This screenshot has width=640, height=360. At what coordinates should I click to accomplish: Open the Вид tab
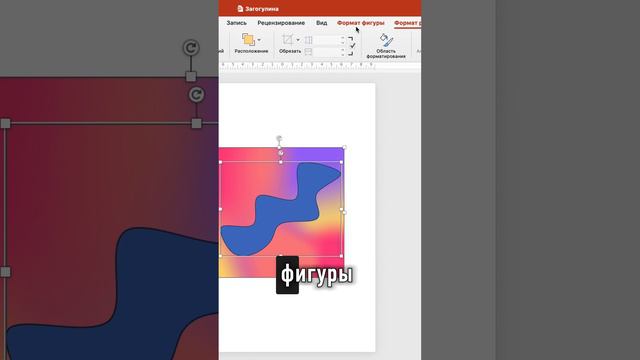click(x=321, y=23)
